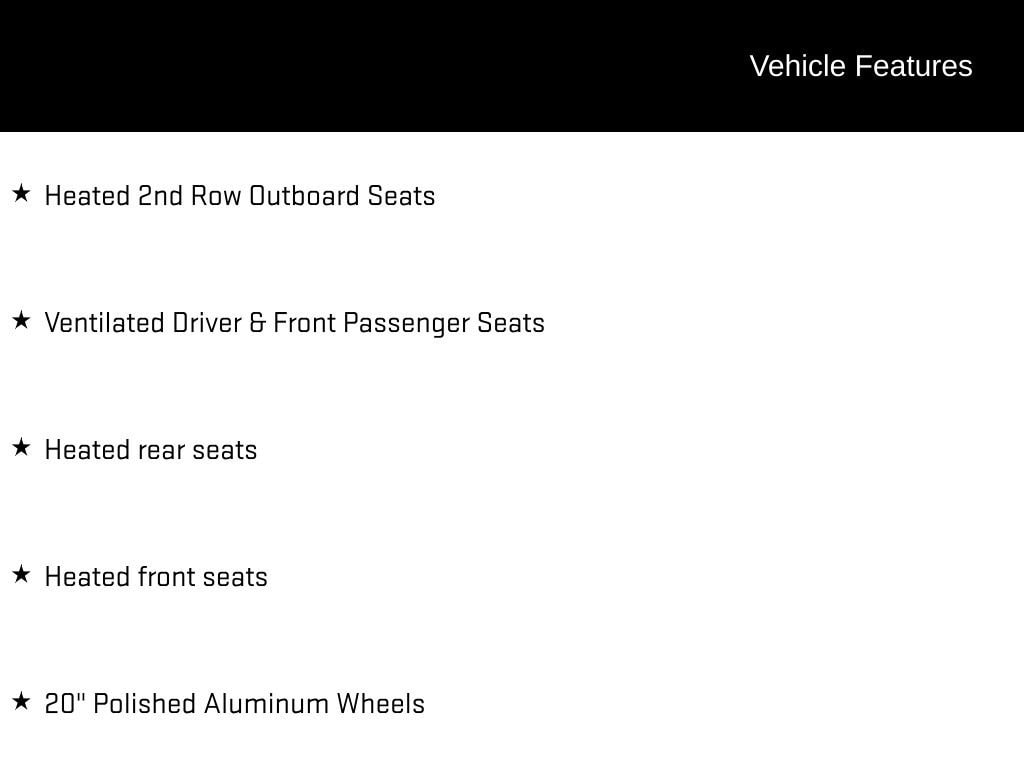Choose the Heated rear seats feature text
This screenshot has width=1024, height=768.
[151, 450]
